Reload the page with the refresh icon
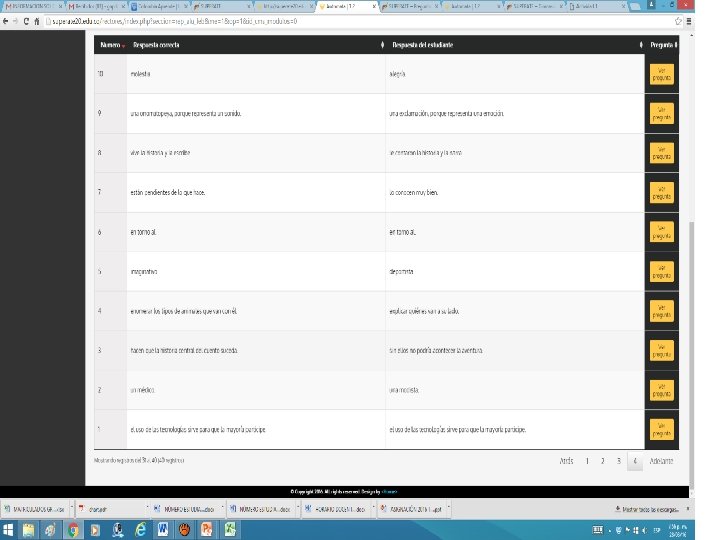The image size is (720, 540). pos(26,21)
